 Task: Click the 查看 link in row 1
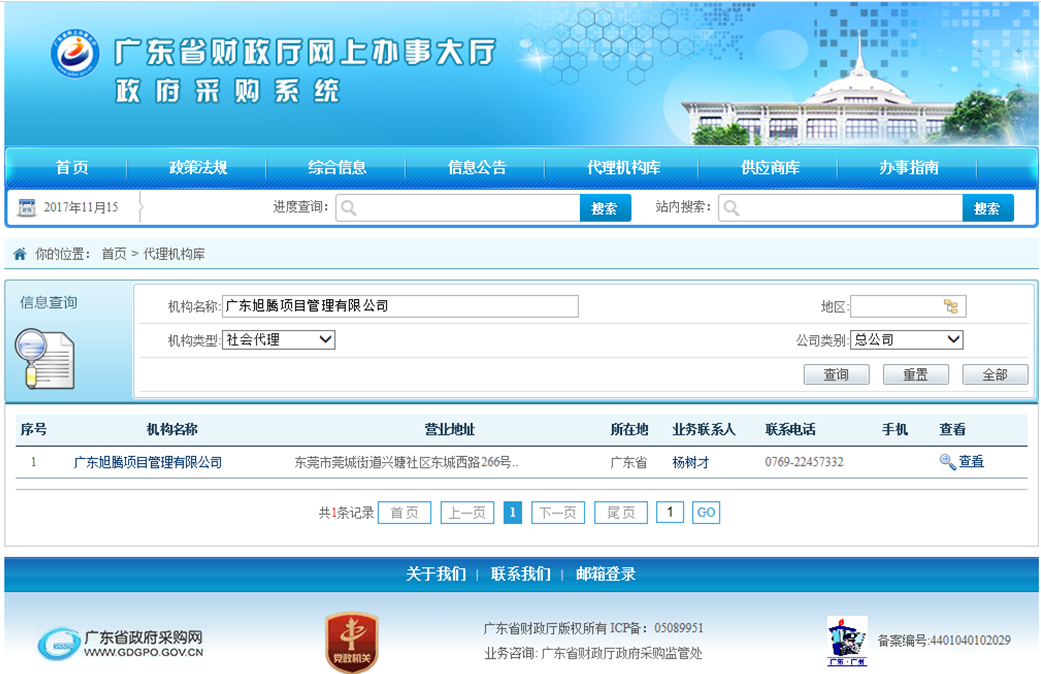(971, 462)
